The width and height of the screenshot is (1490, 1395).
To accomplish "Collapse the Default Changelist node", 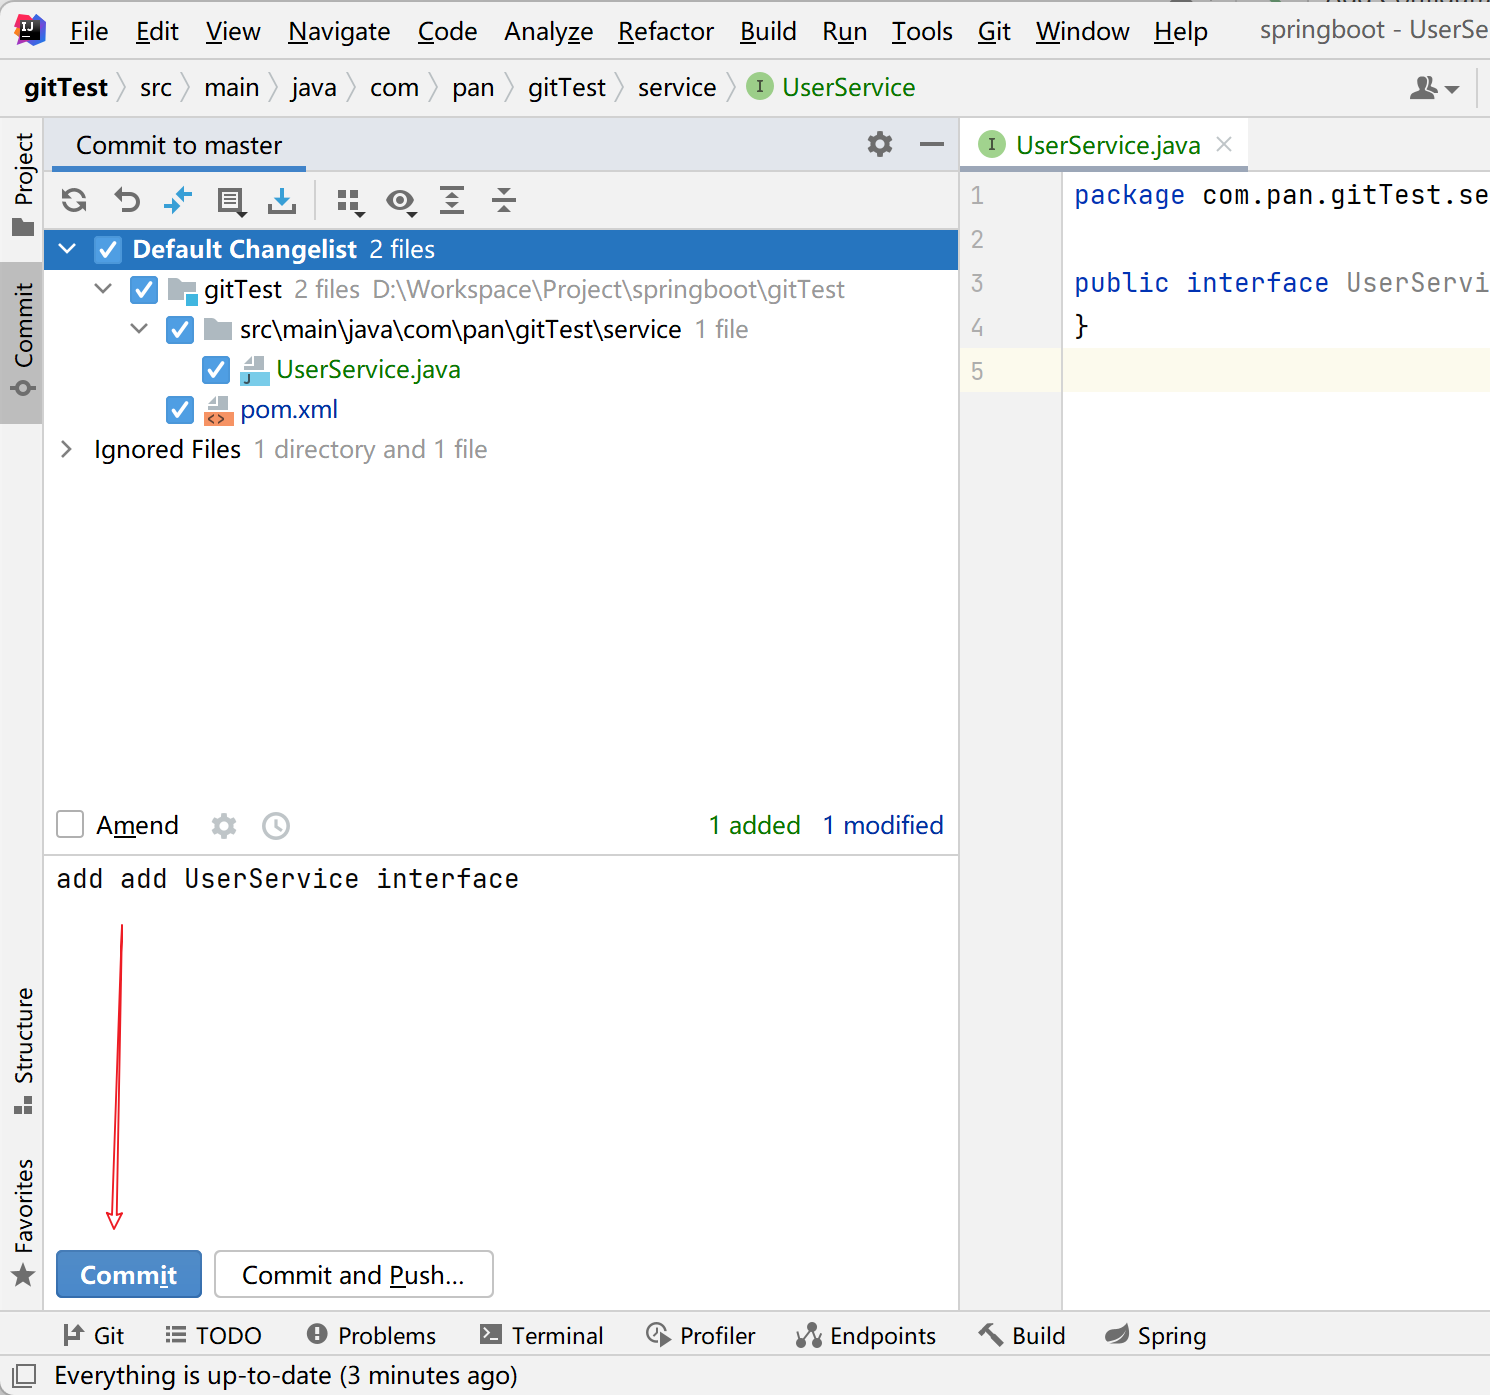I will pos(68,249).
